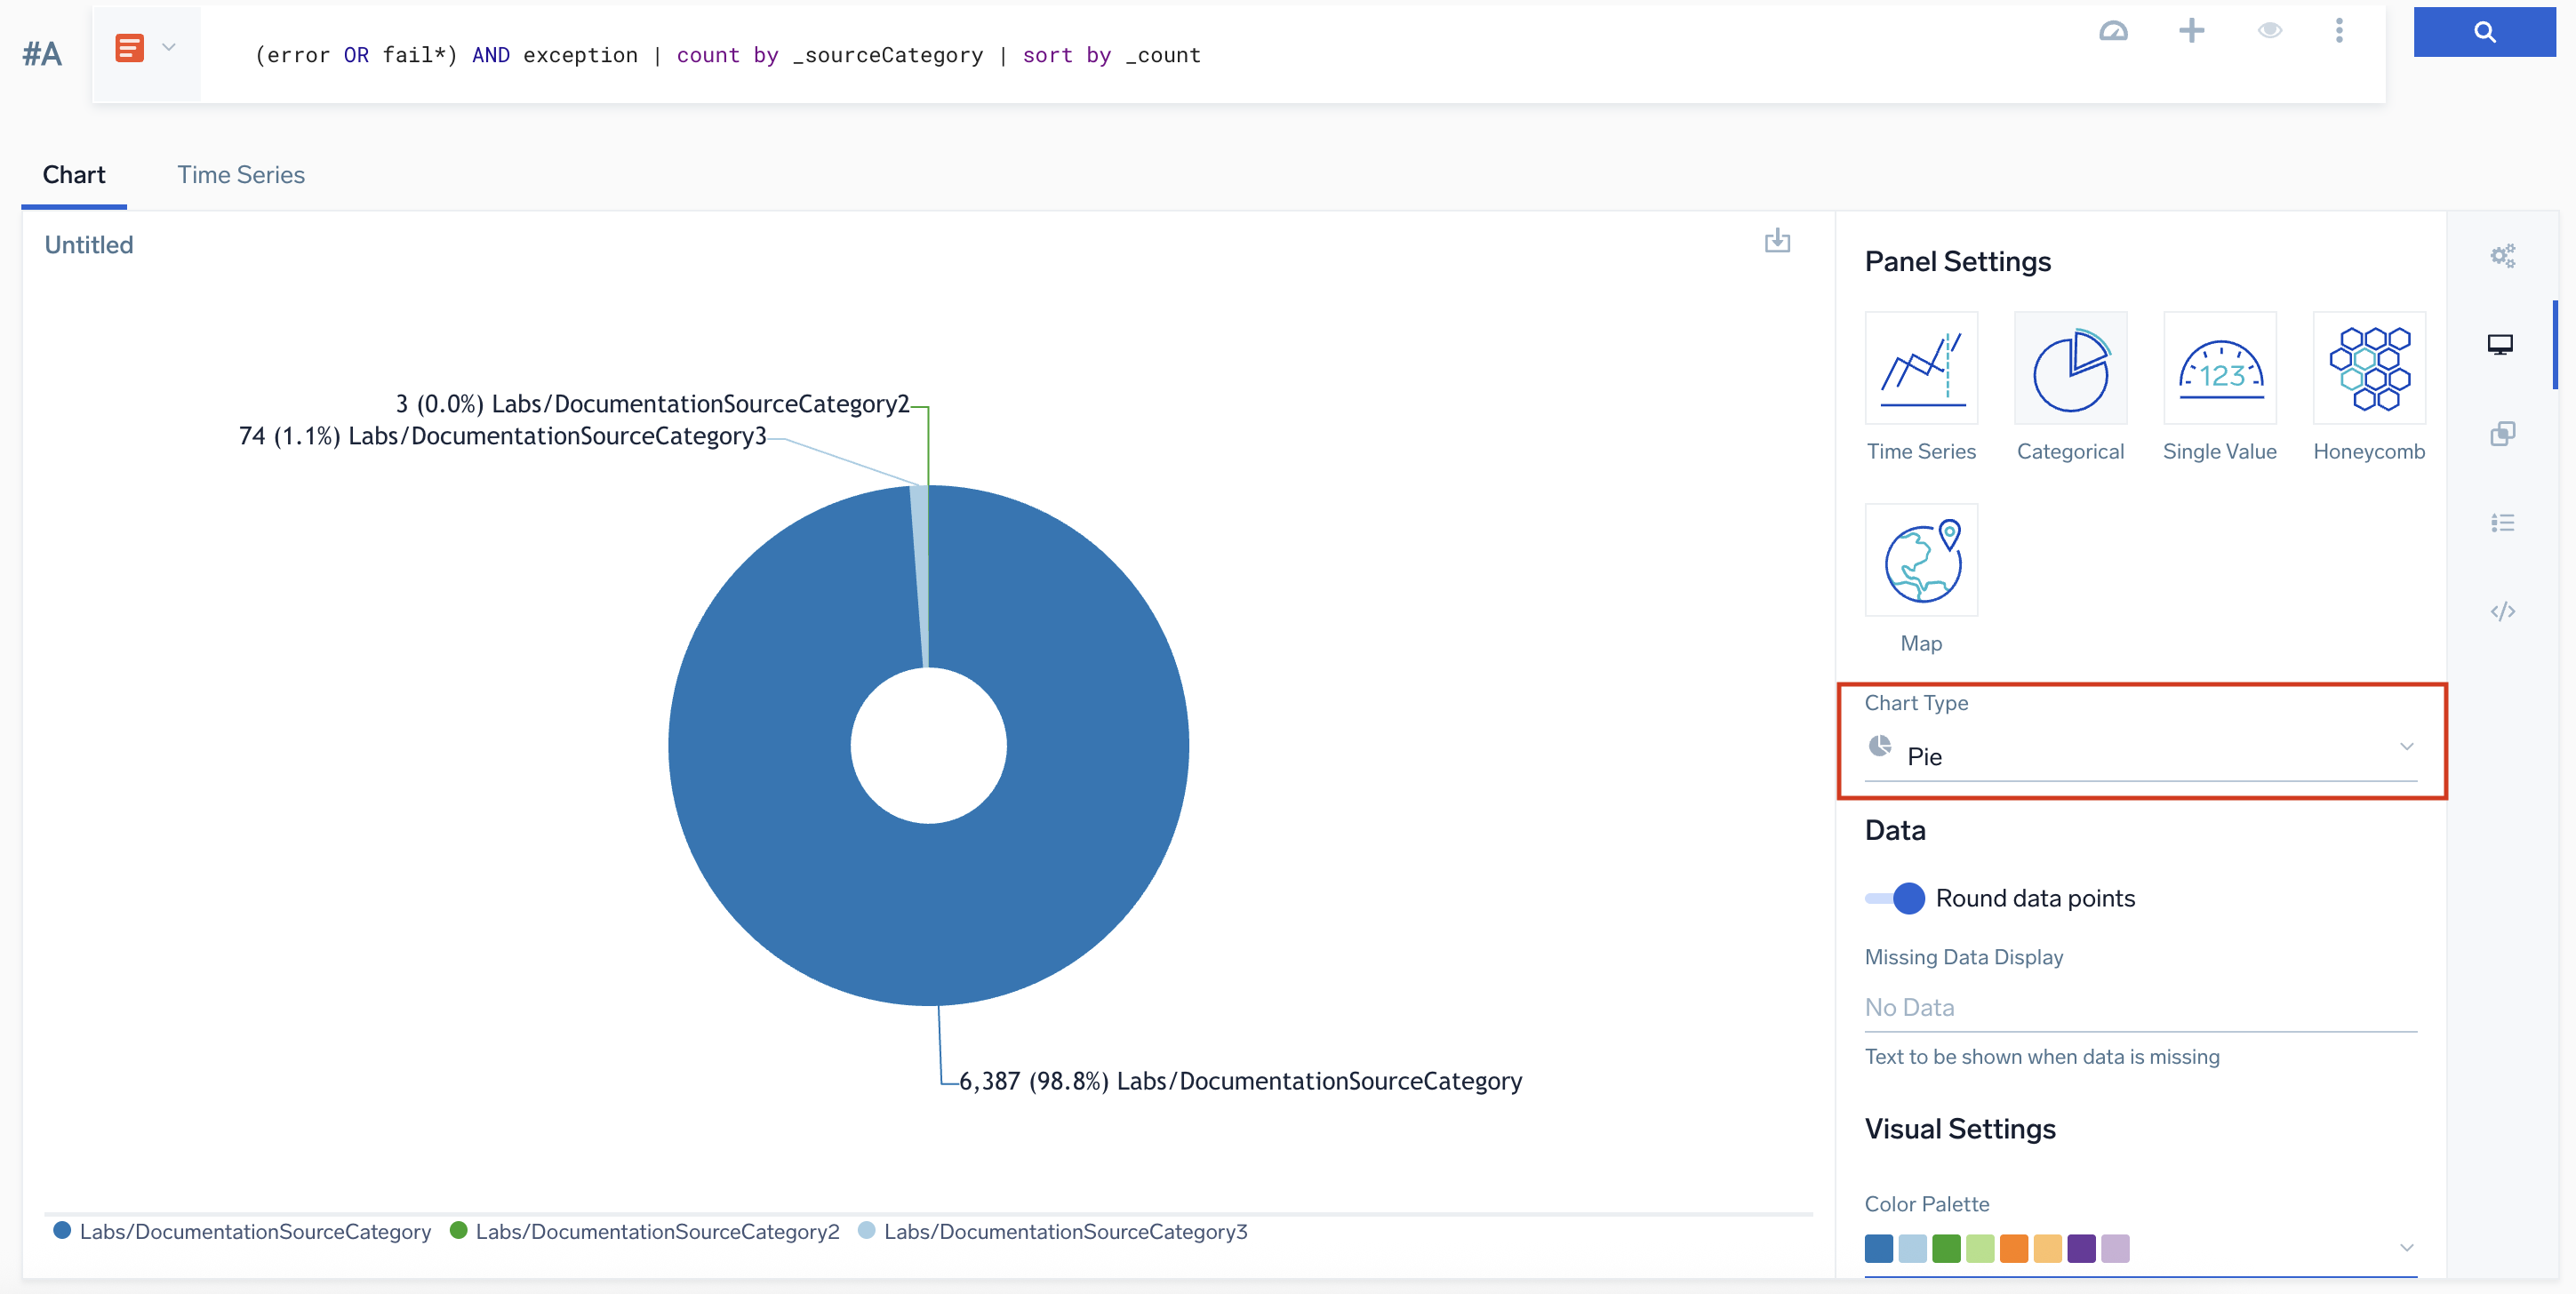Open the speedometer icon in query bar
This screenshot has width=2576, height=1294.
coord(2112,31)
